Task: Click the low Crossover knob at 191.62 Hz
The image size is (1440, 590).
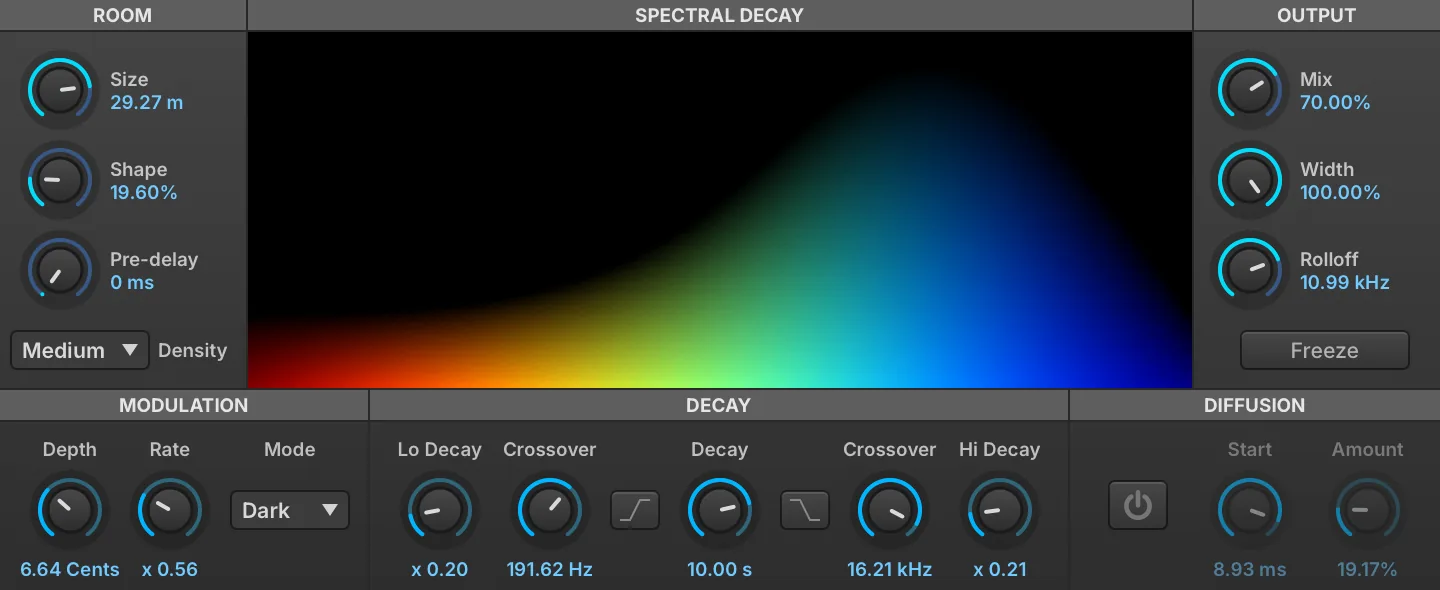Action: tap(550, 510)
